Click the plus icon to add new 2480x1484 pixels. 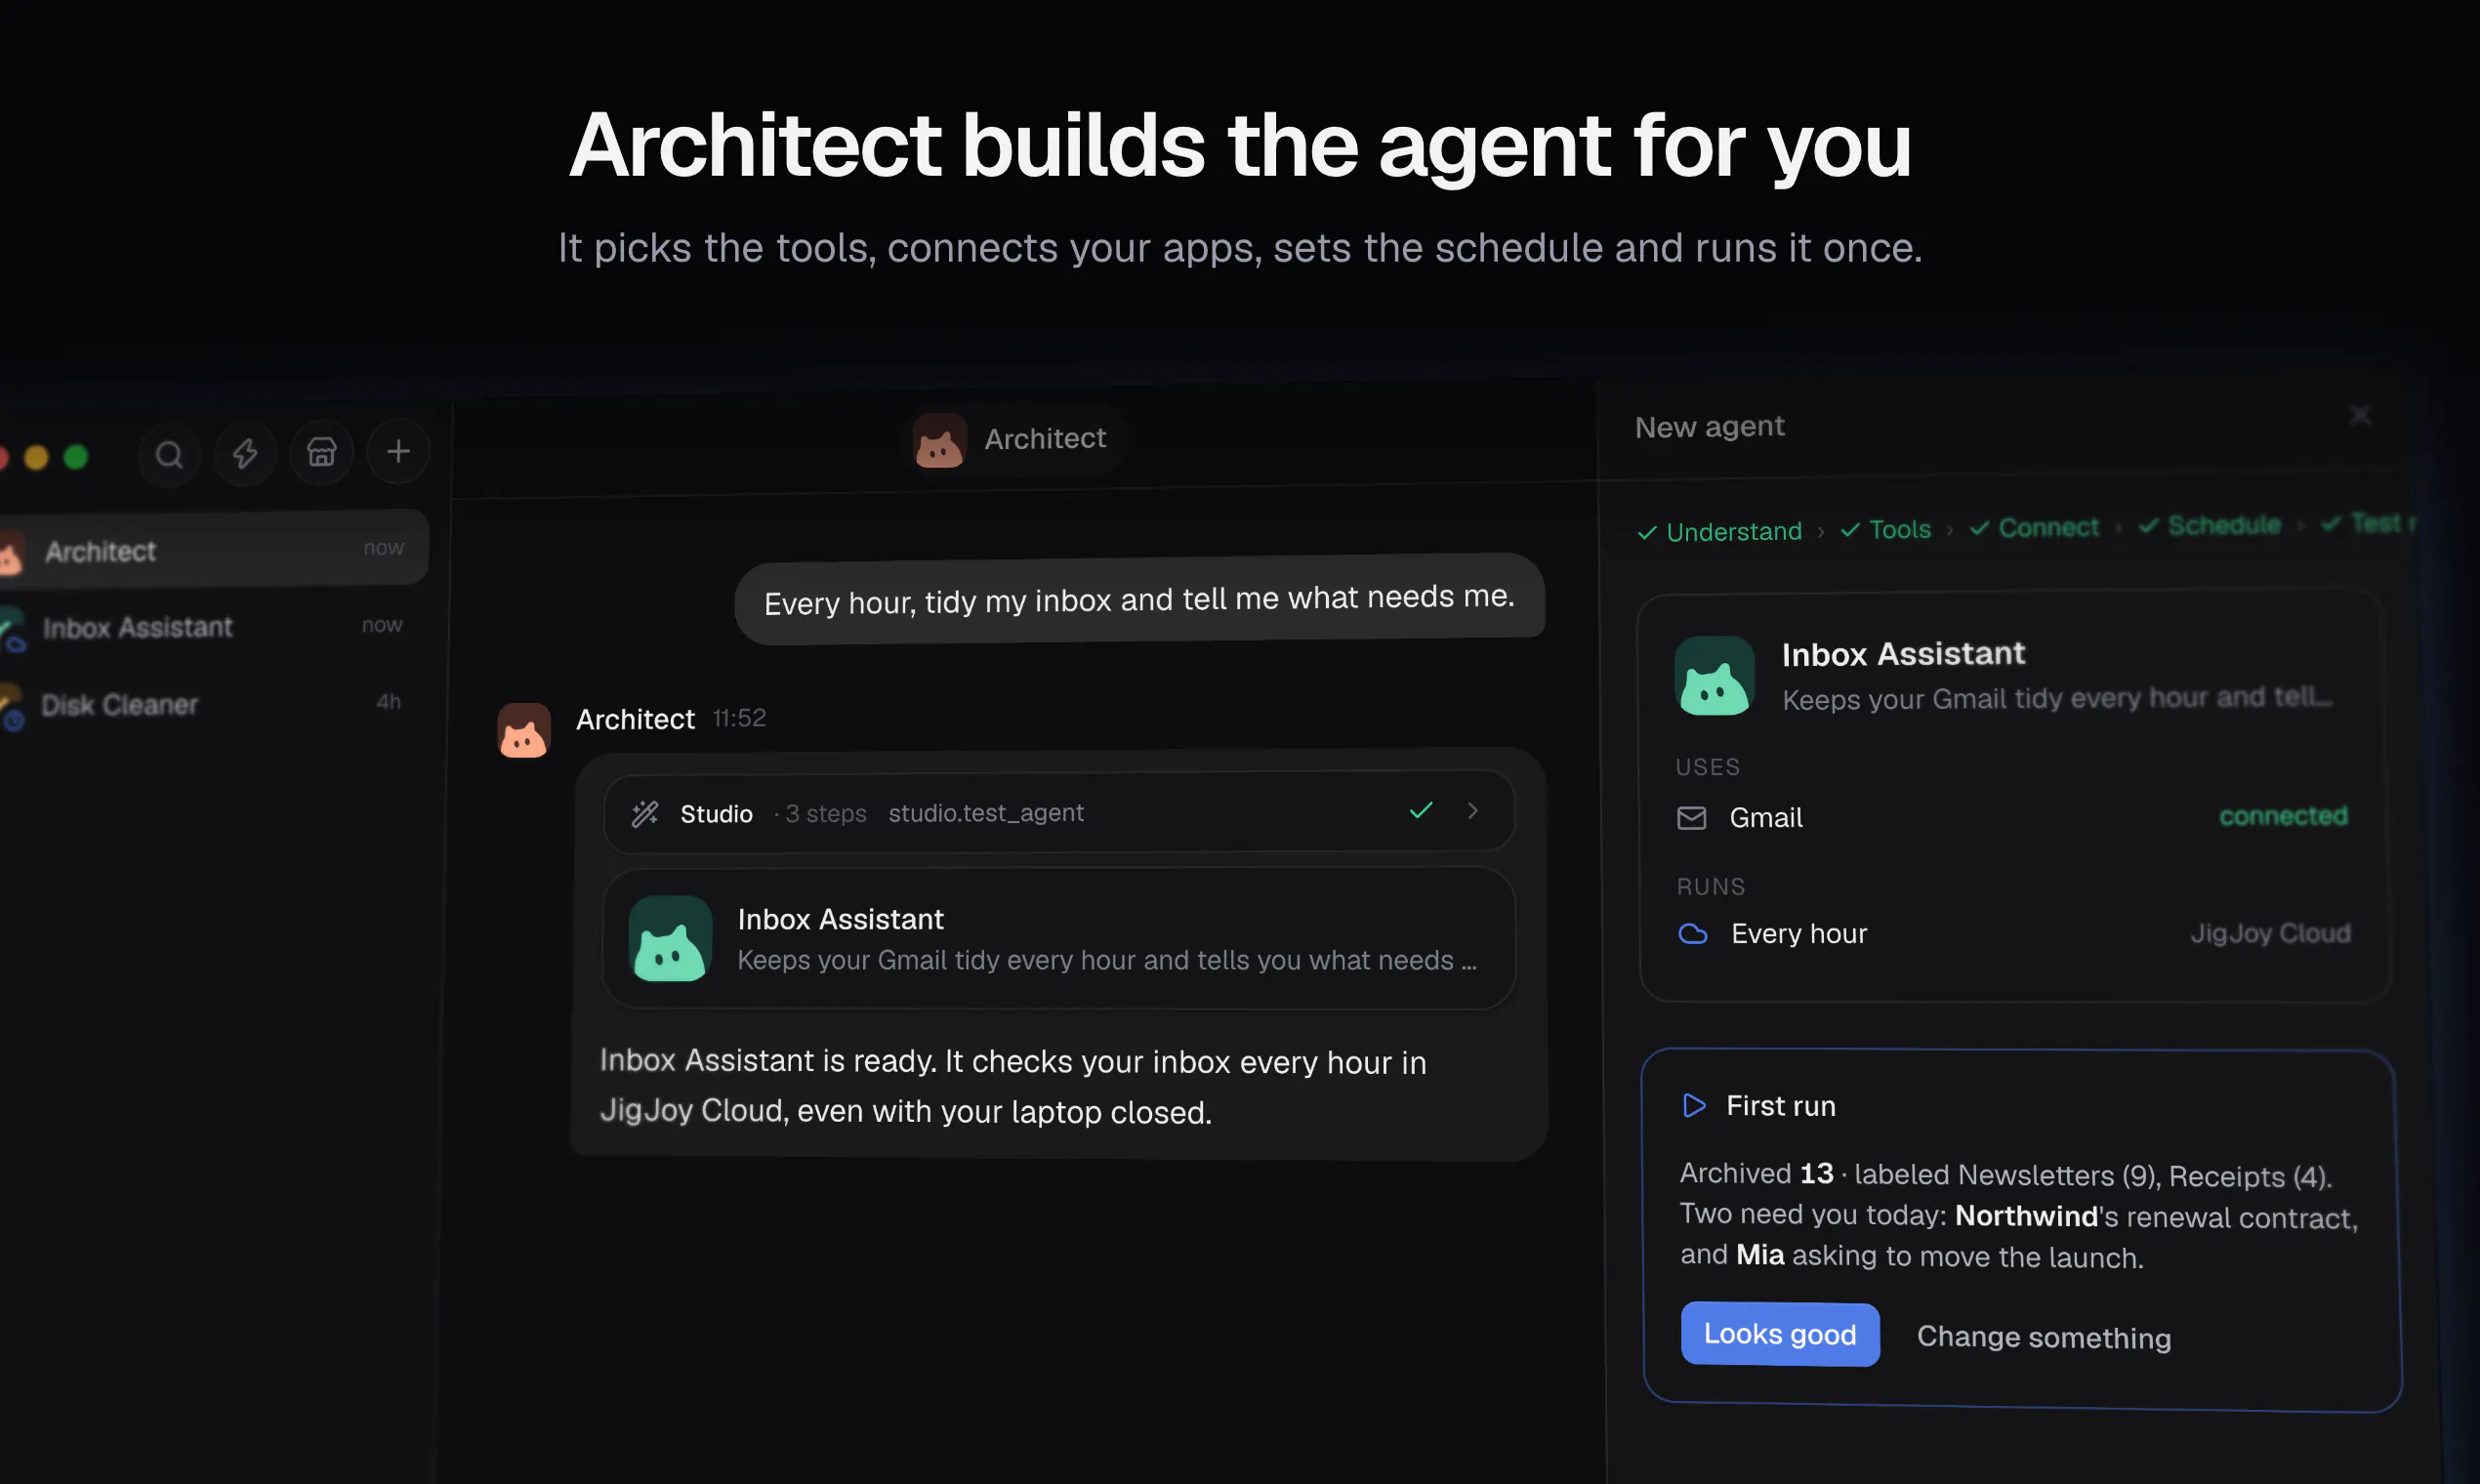click(398, 451)
